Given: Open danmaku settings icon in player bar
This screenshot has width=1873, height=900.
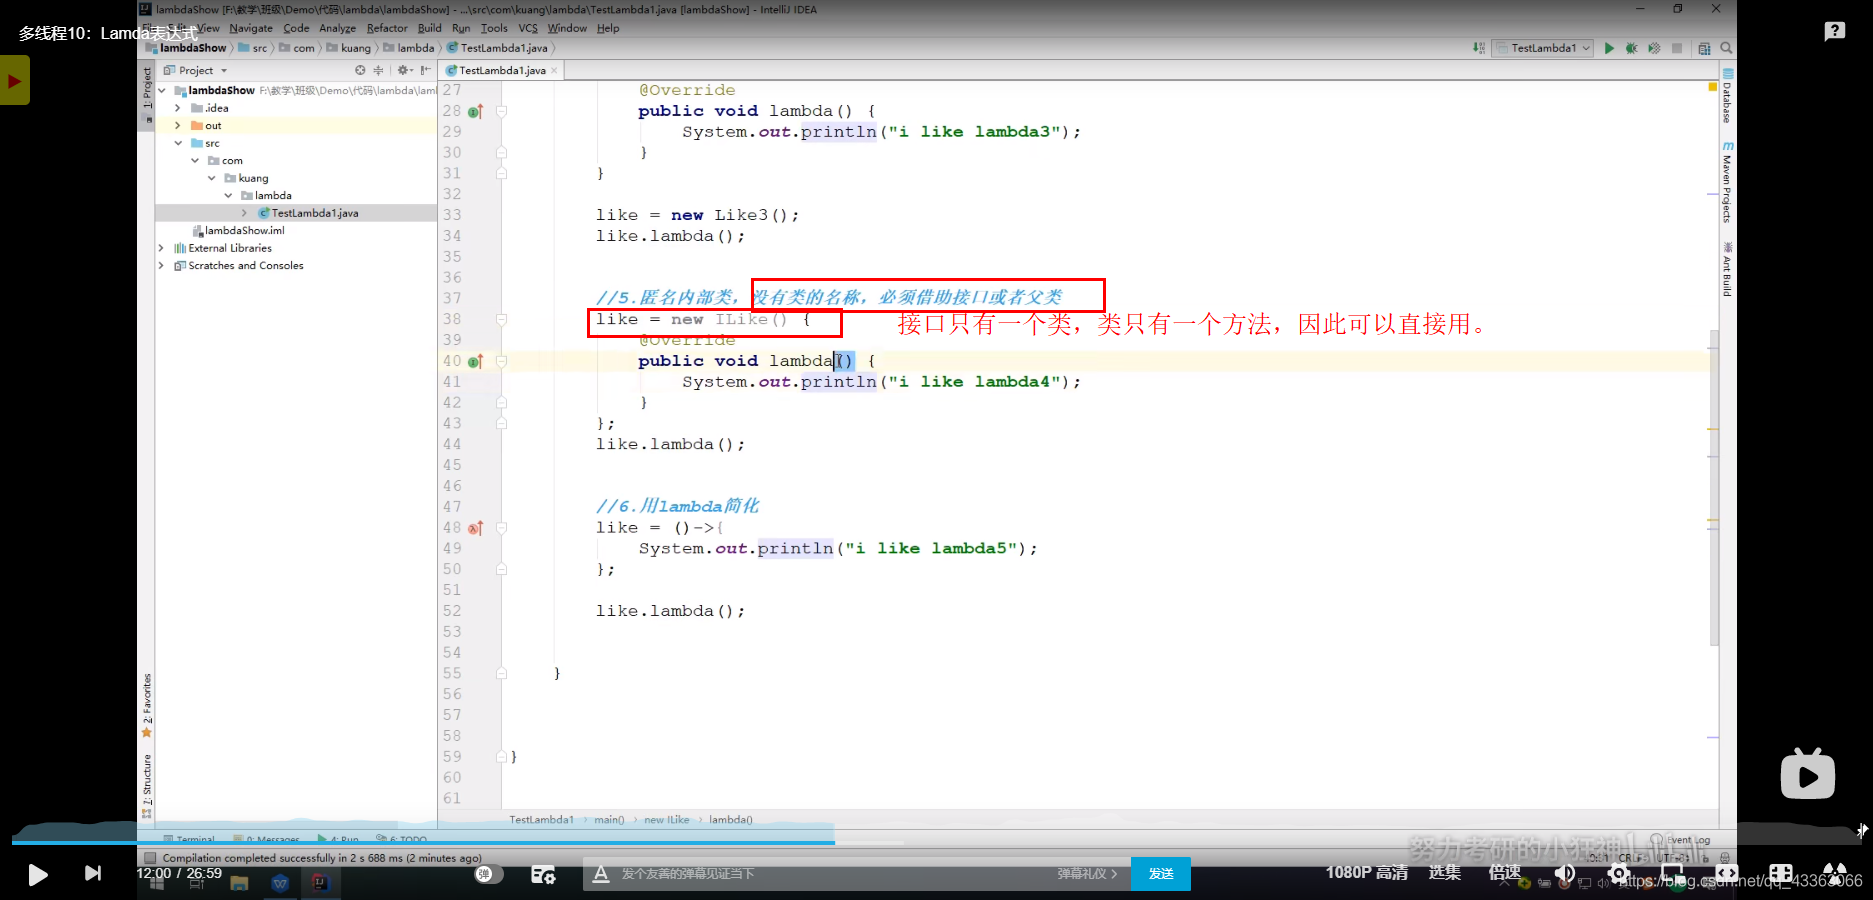Looking at the screenshot, I should click(x=543, y=875).
